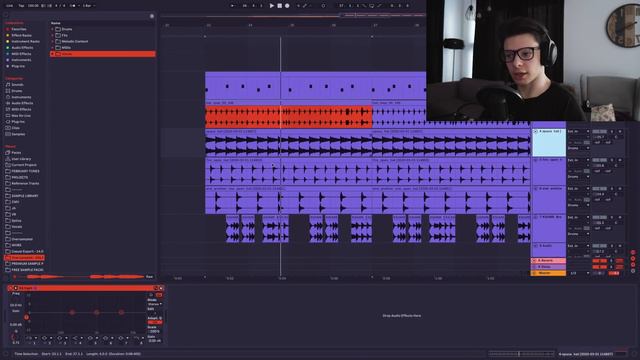Screen dimensions: 640x360
Task: Click EQ Eight output Gain value
Action: [x=155, y=341]
